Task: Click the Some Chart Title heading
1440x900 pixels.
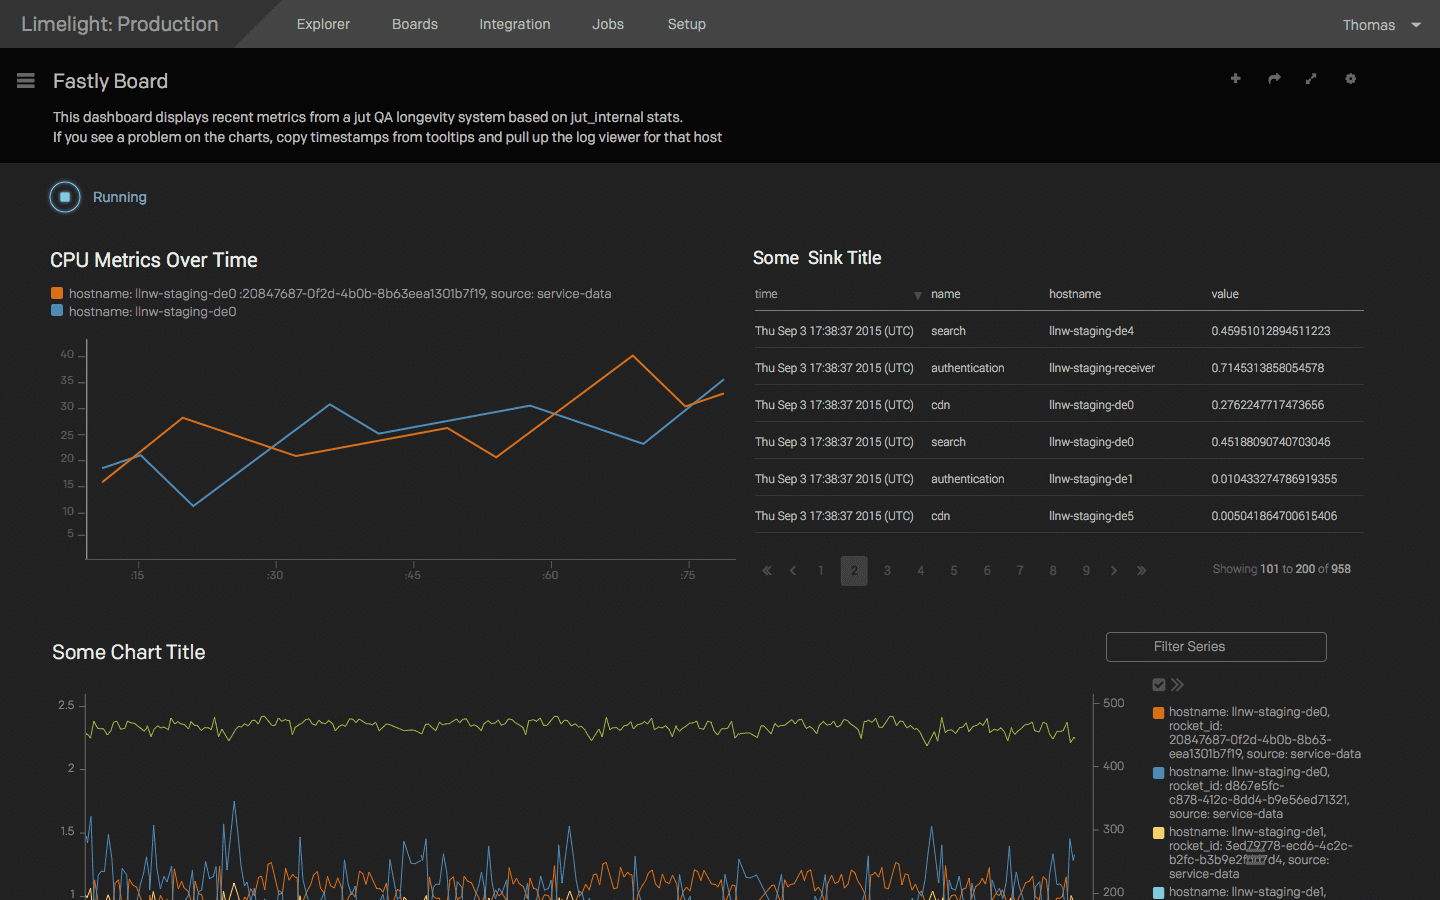Action: [129, 652]
